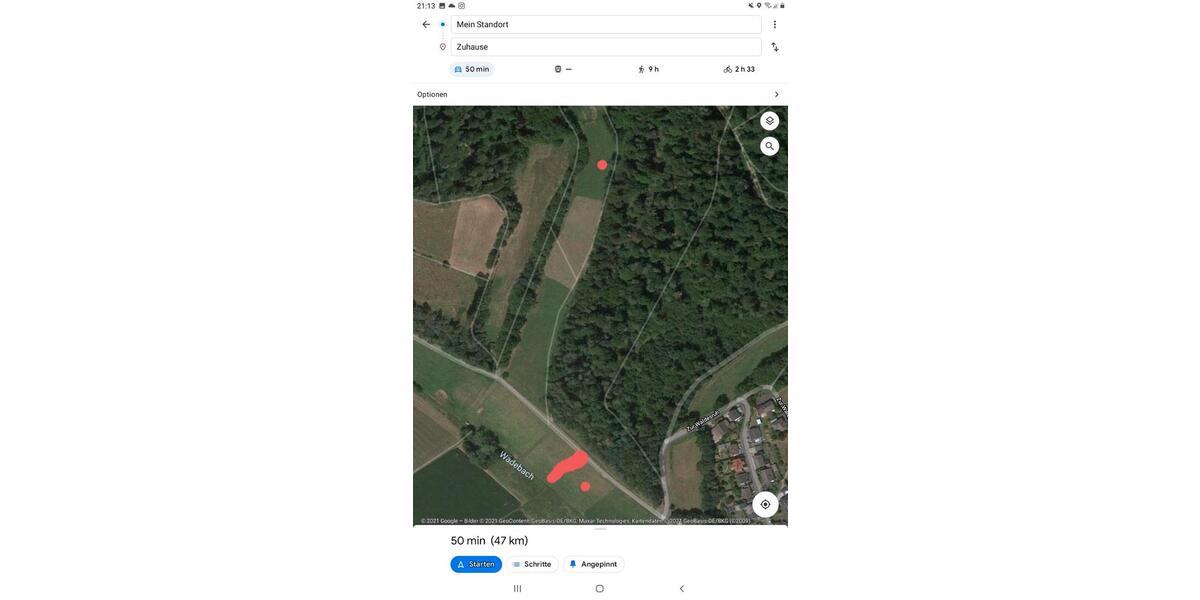Open the map layers icon

click(769, 121)
